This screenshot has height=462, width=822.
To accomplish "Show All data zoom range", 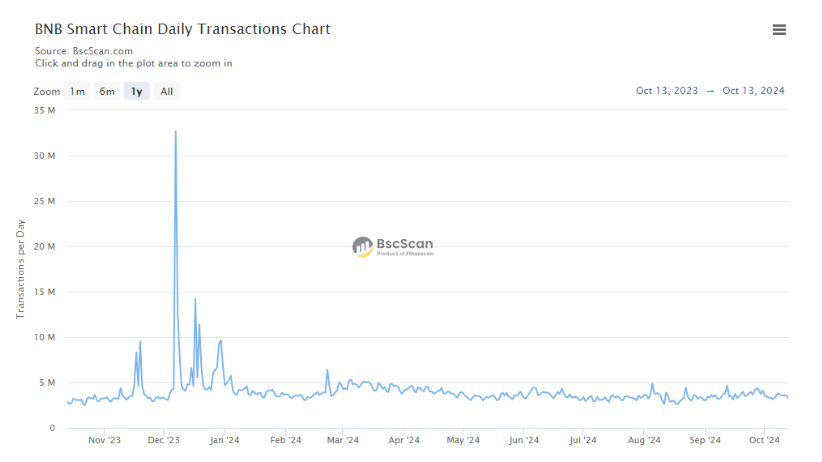I will pyautogui.click(x=167, y=91).
